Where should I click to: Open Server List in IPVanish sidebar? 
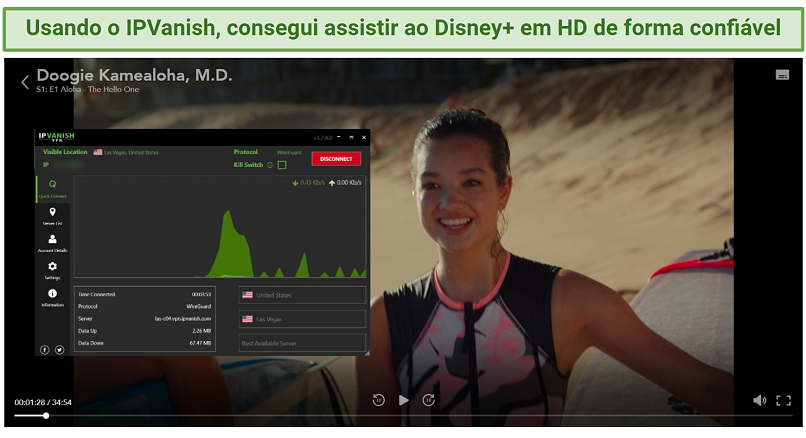tap(52, 216)
